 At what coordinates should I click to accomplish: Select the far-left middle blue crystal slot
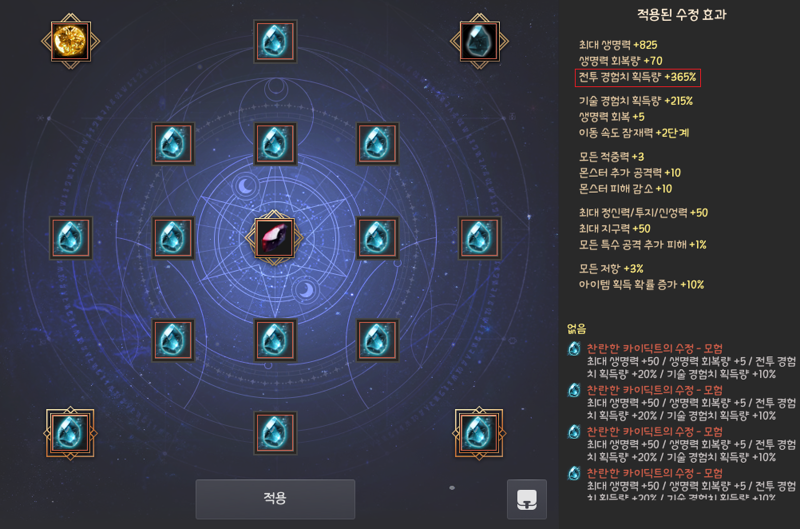pyautogui.click(x=70, y=238)
